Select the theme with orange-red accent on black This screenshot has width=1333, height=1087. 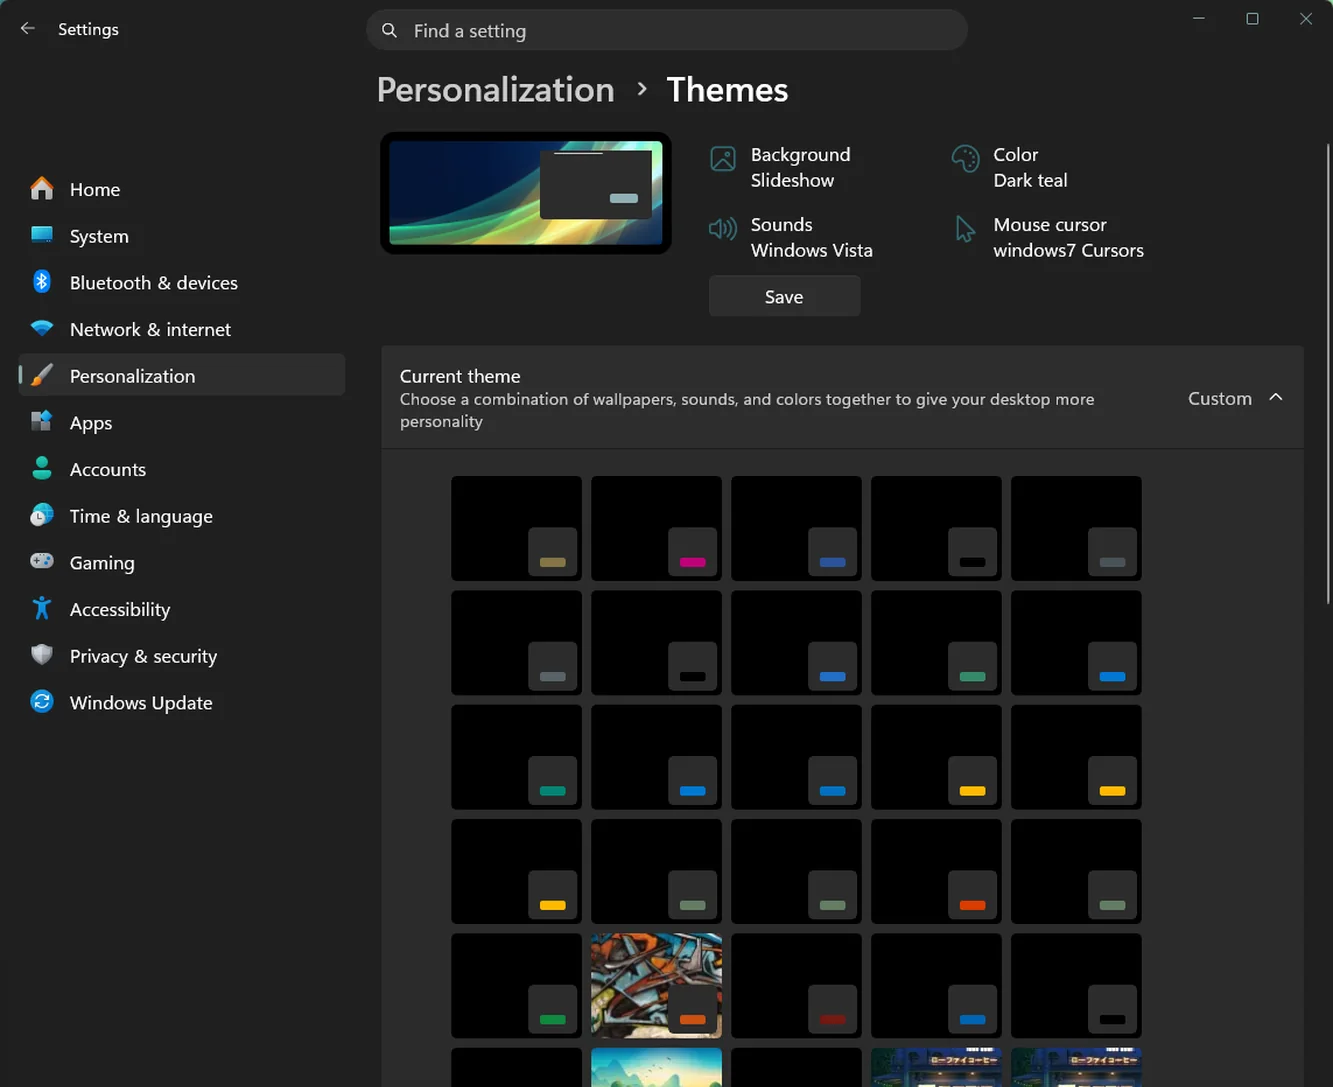tap(936, 871)
